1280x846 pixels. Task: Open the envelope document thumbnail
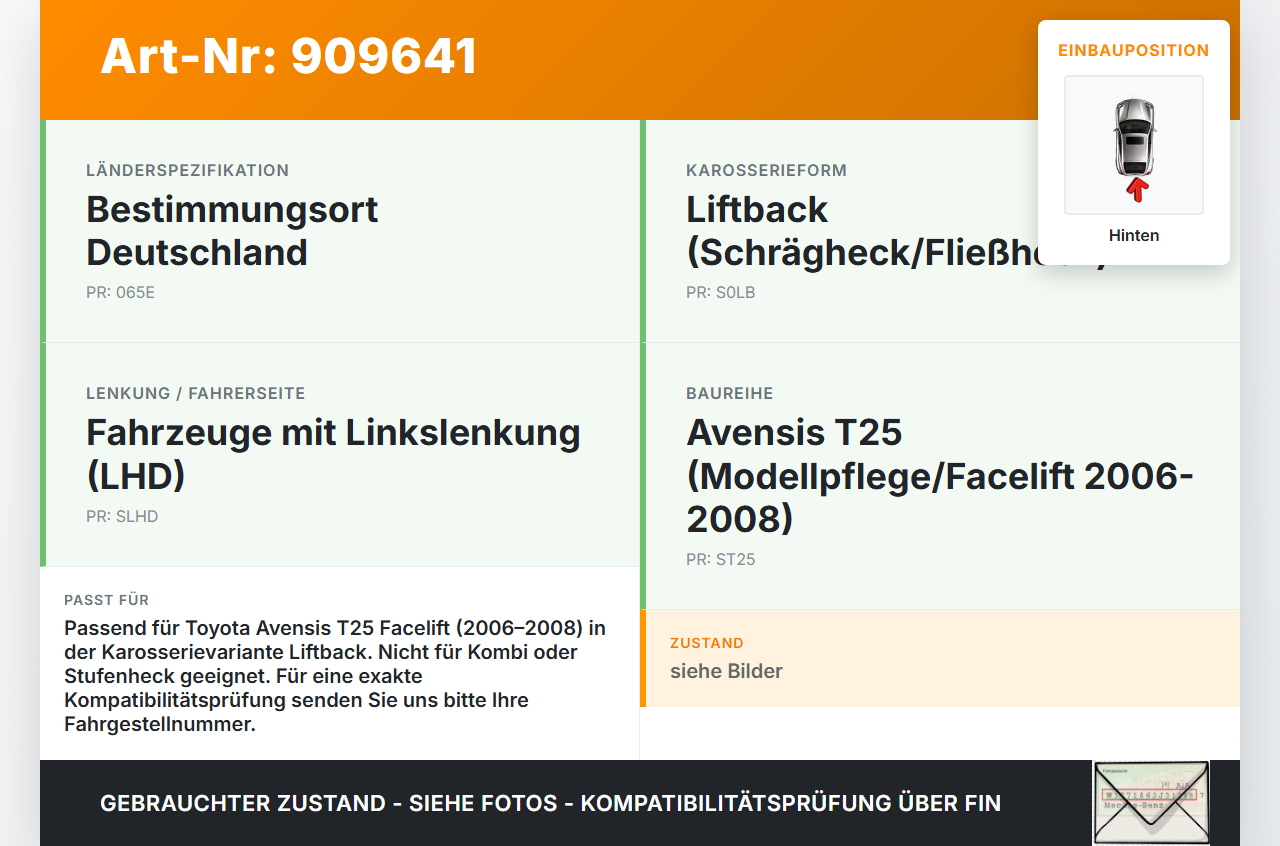1151,803
